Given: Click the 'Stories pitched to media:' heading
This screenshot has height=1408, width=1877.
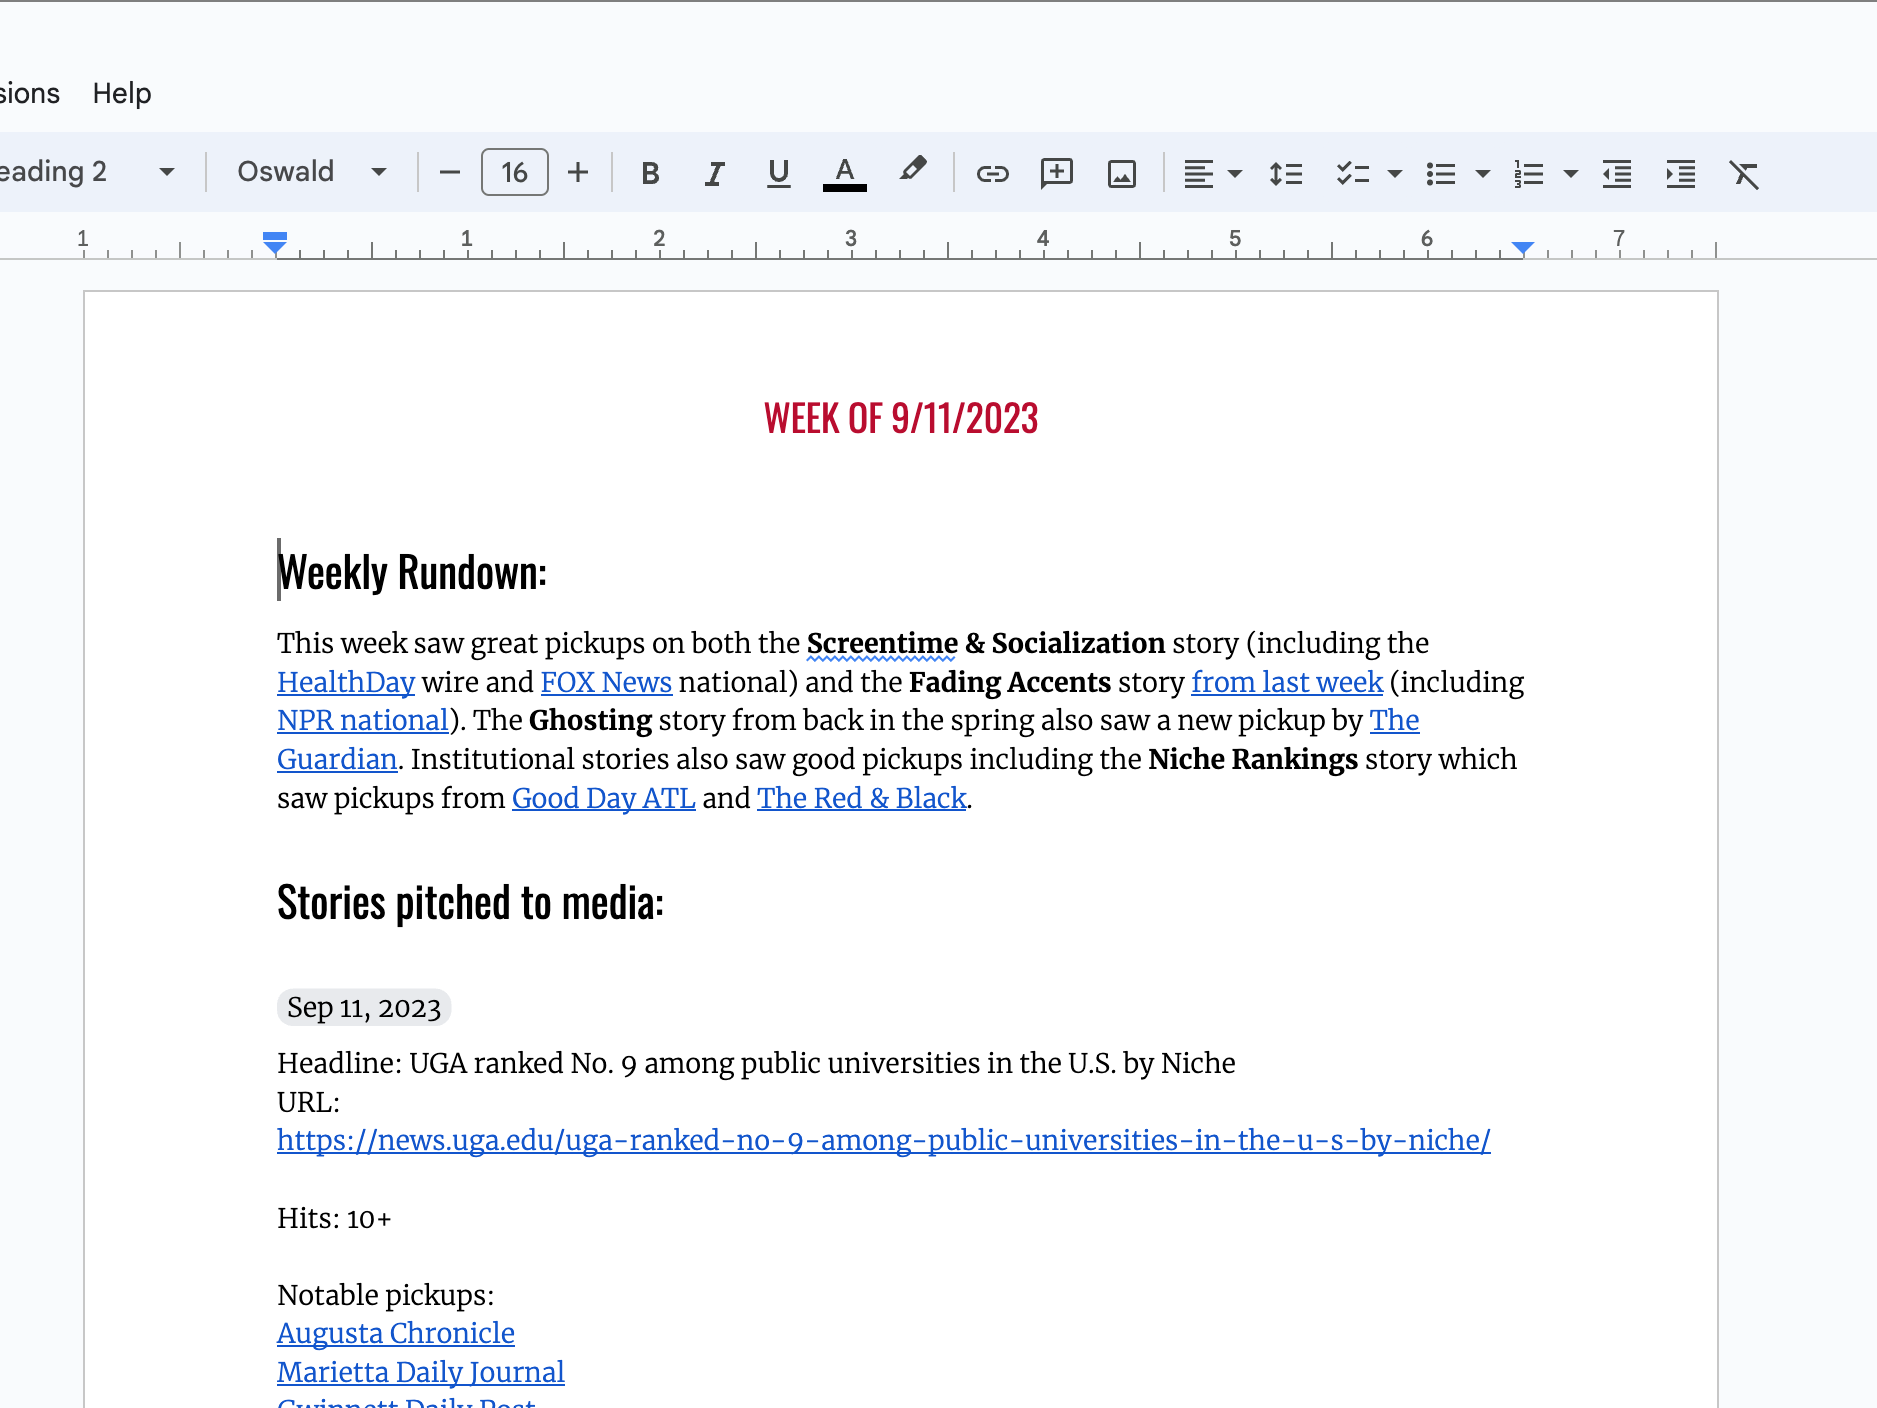Looking at the screenshot, I should click(x=470, y=902).
